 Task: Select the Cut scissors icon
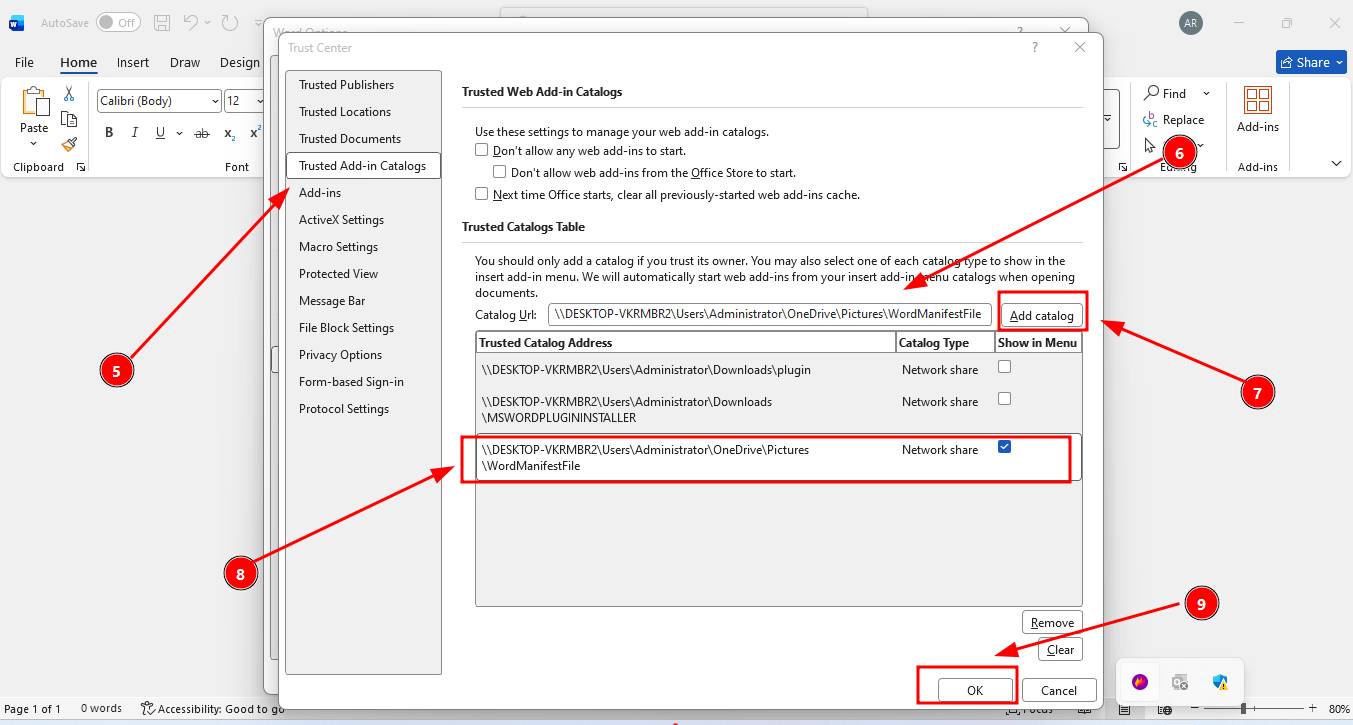point(69,93)
